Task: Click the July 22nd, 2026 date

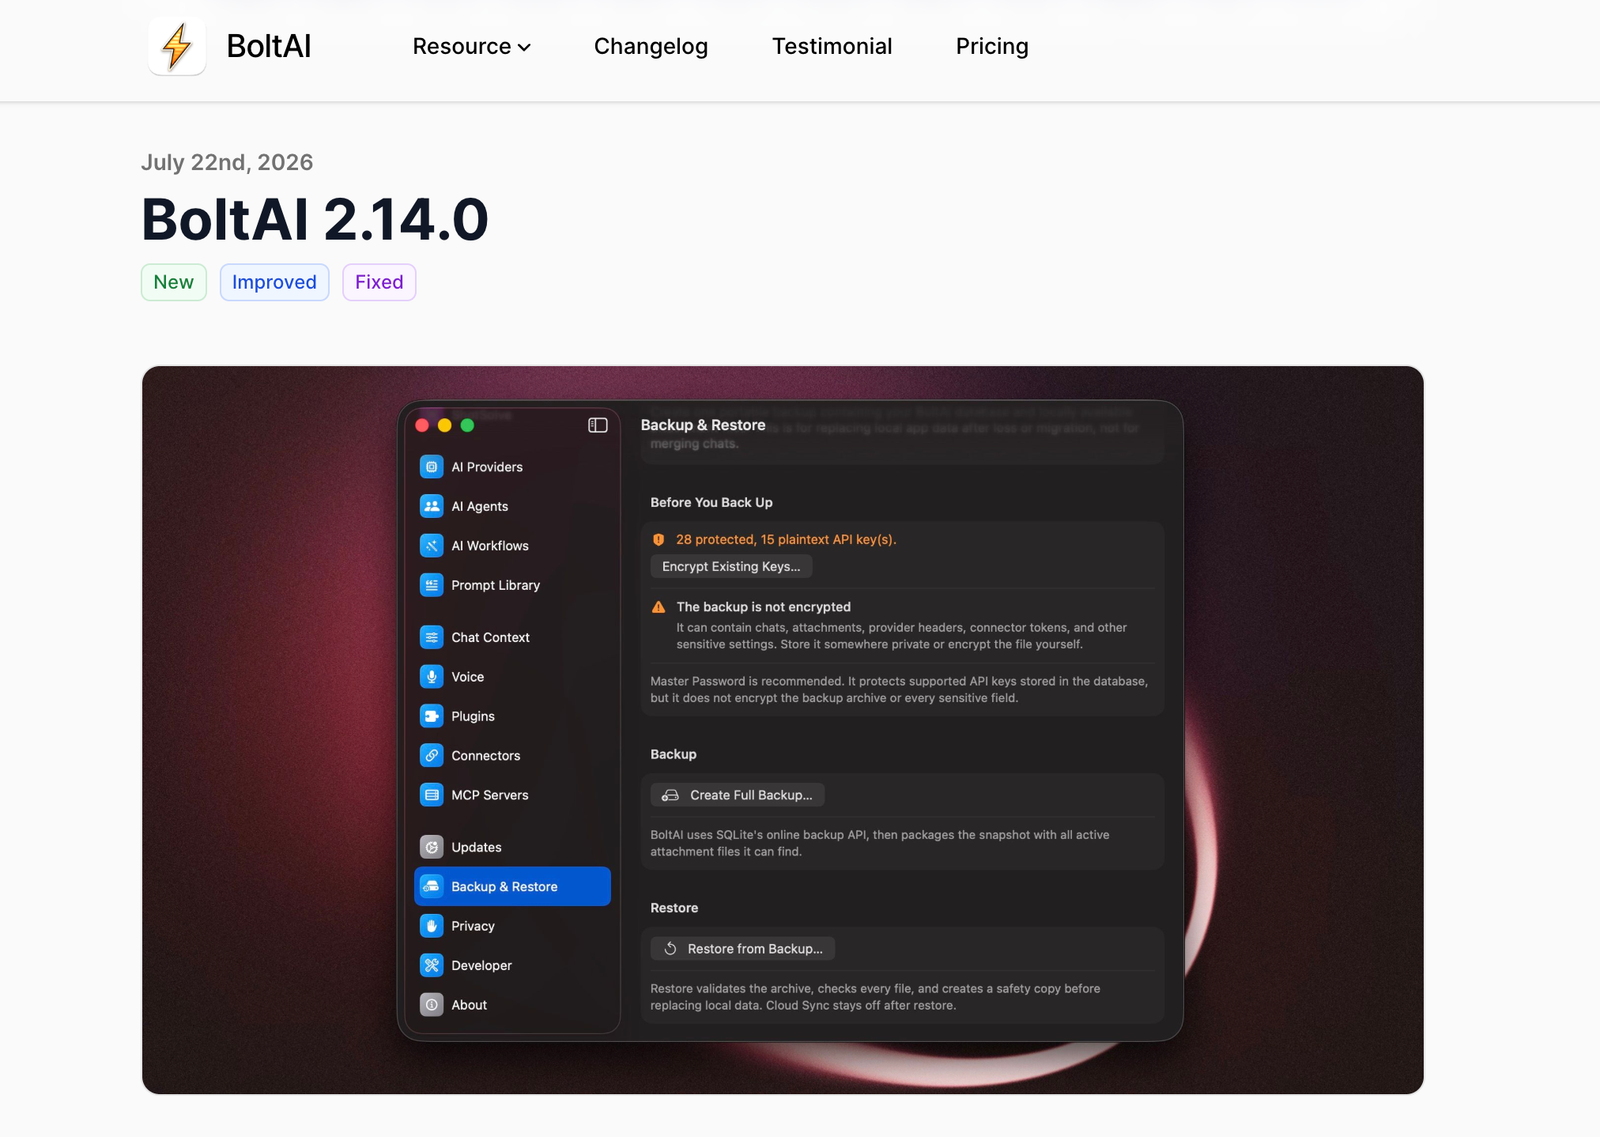Action: [x=227, y=162]
